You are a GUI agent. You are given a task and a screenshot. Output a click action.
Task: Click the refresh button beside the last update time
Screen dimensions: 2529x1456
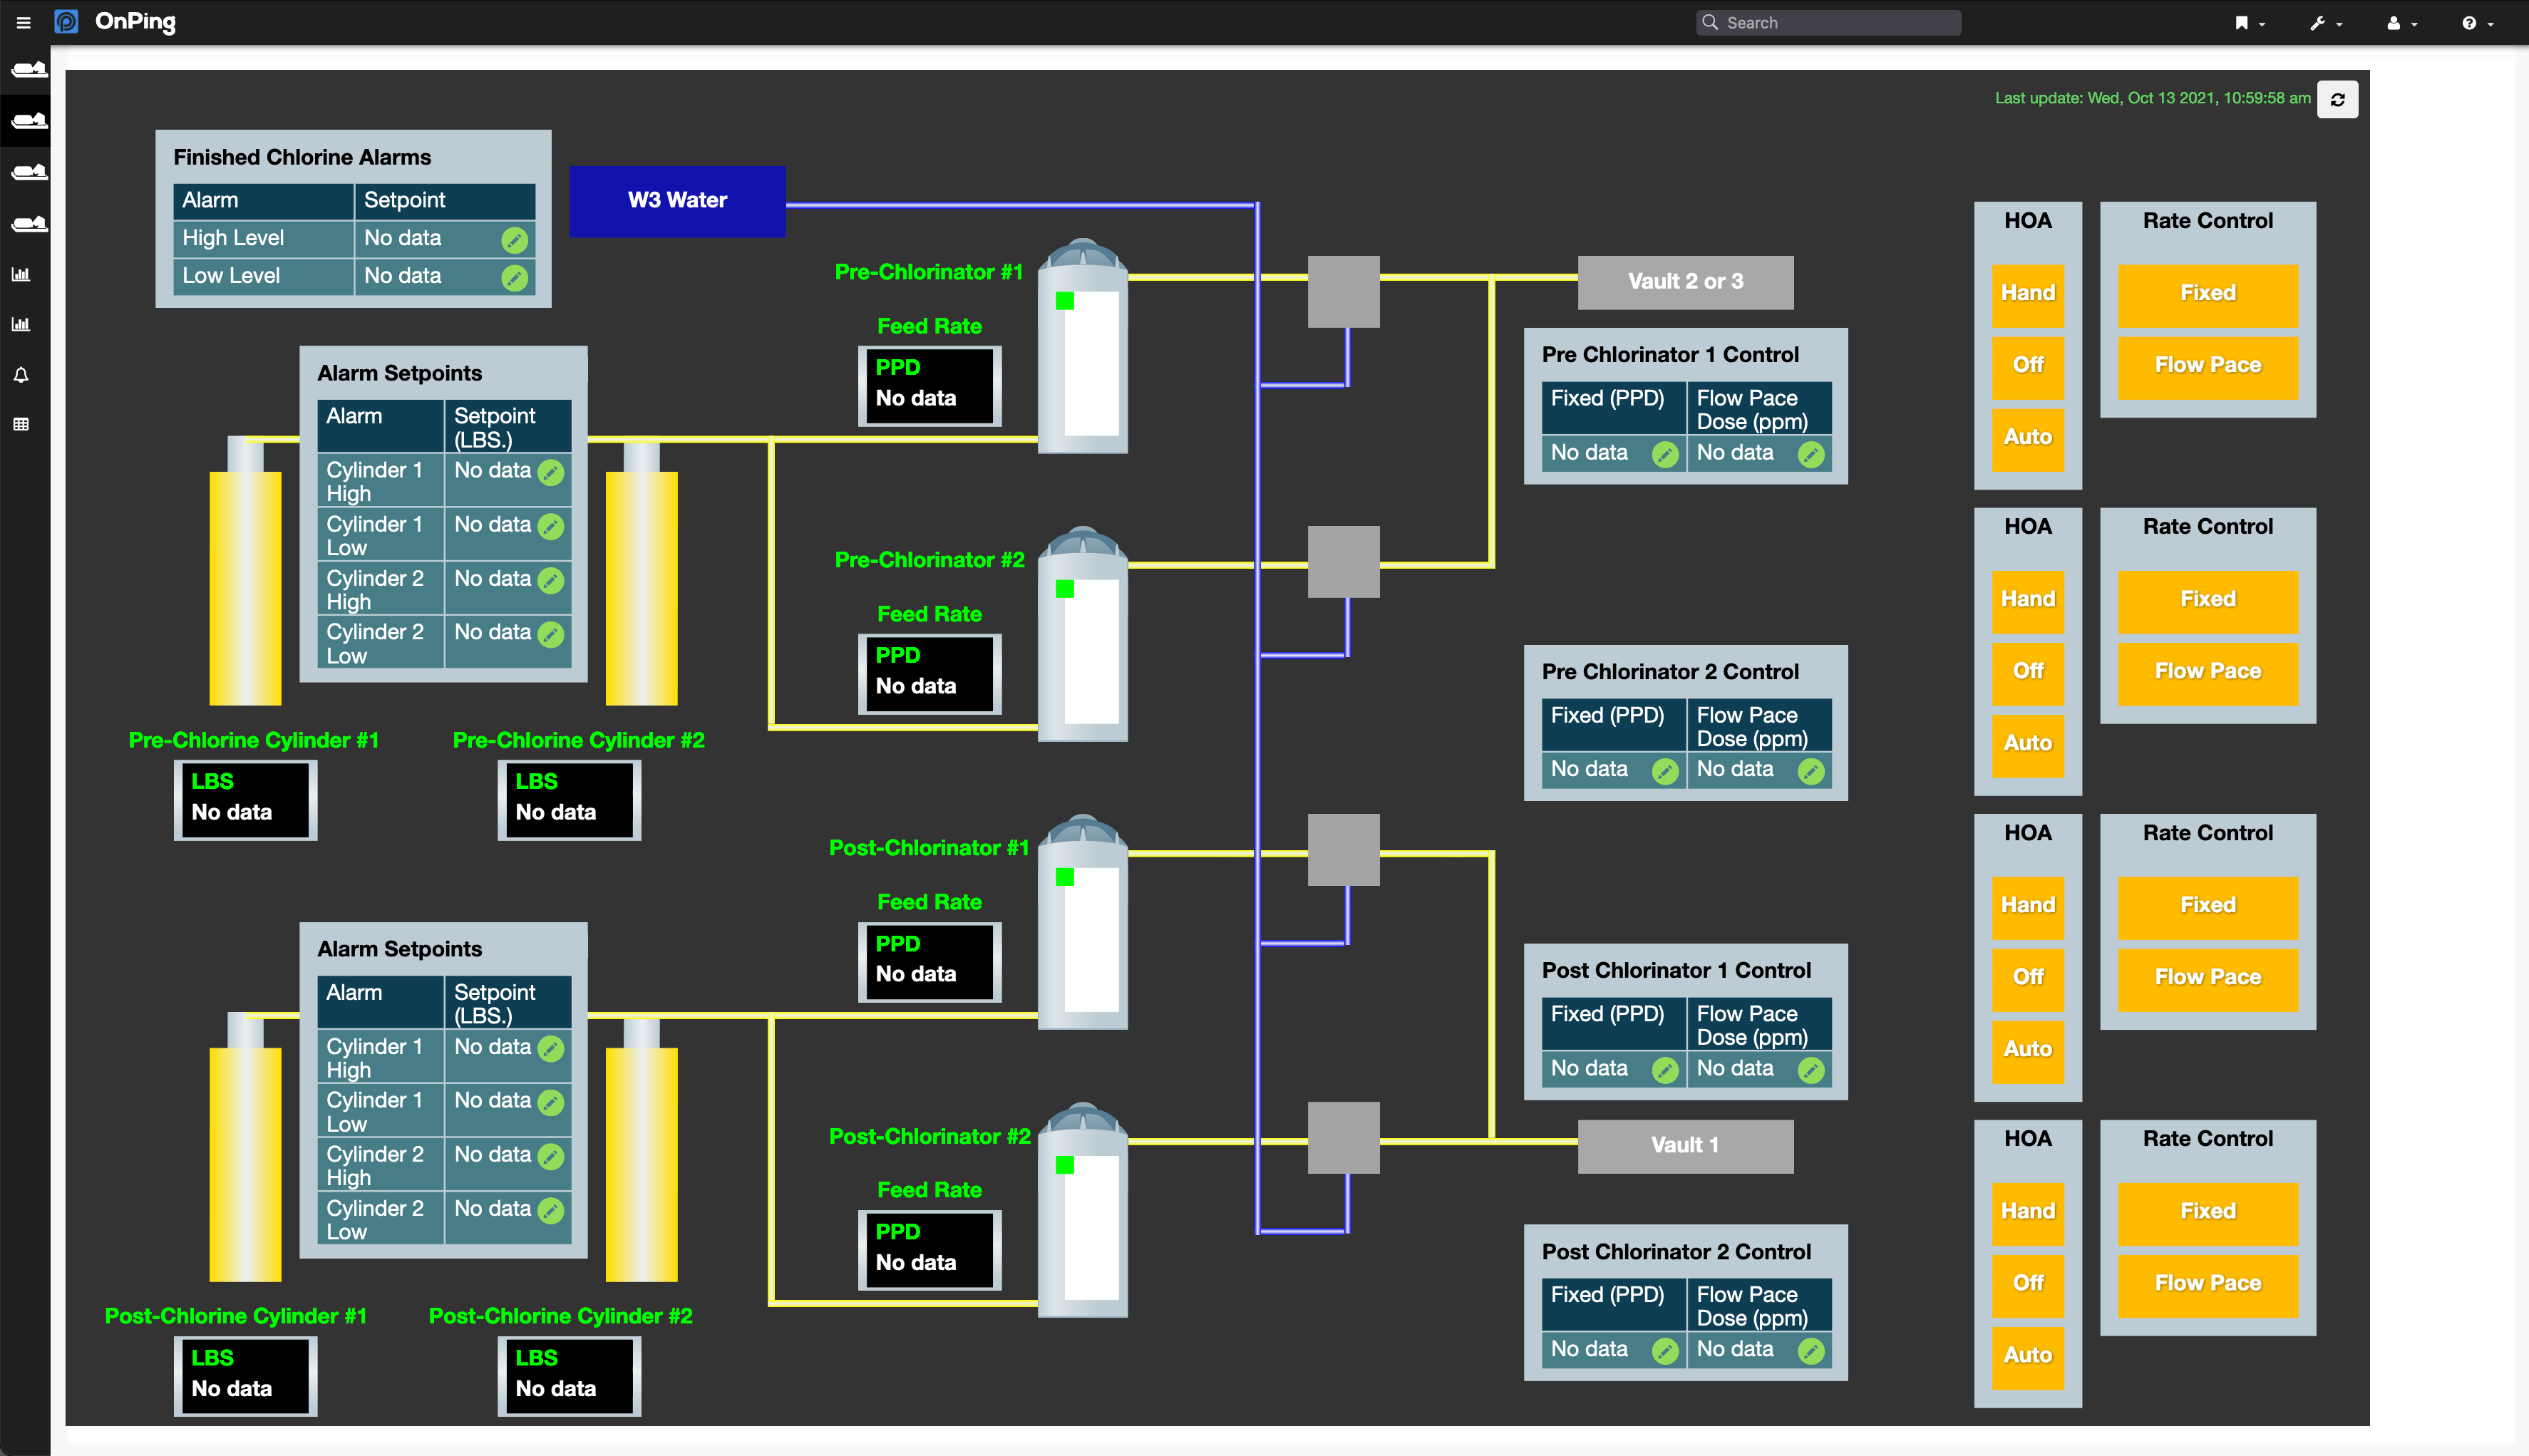point(2337,99)
